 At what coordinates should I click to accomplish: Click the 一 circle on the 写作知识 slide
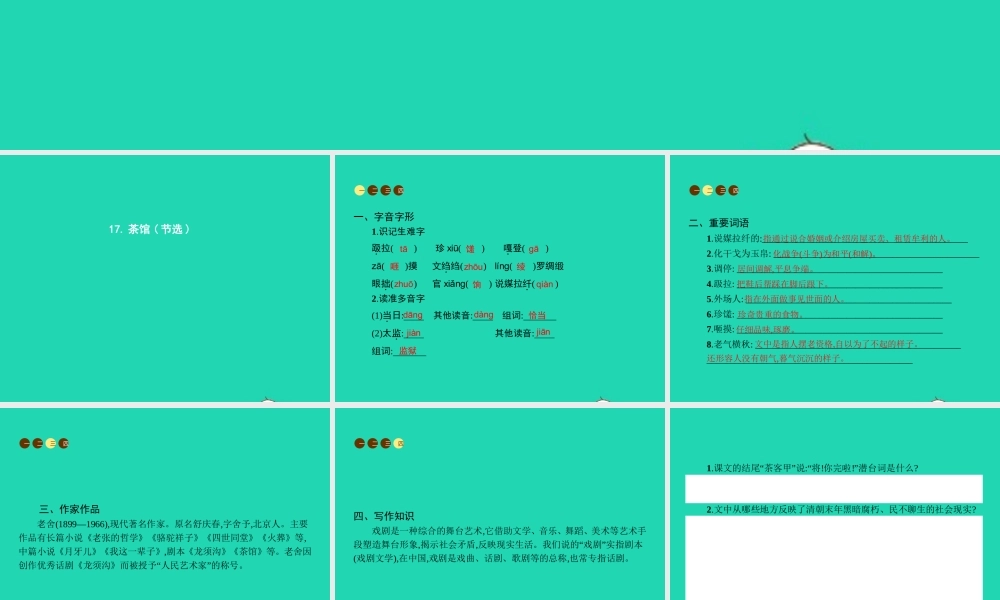(x=360, y=443)
